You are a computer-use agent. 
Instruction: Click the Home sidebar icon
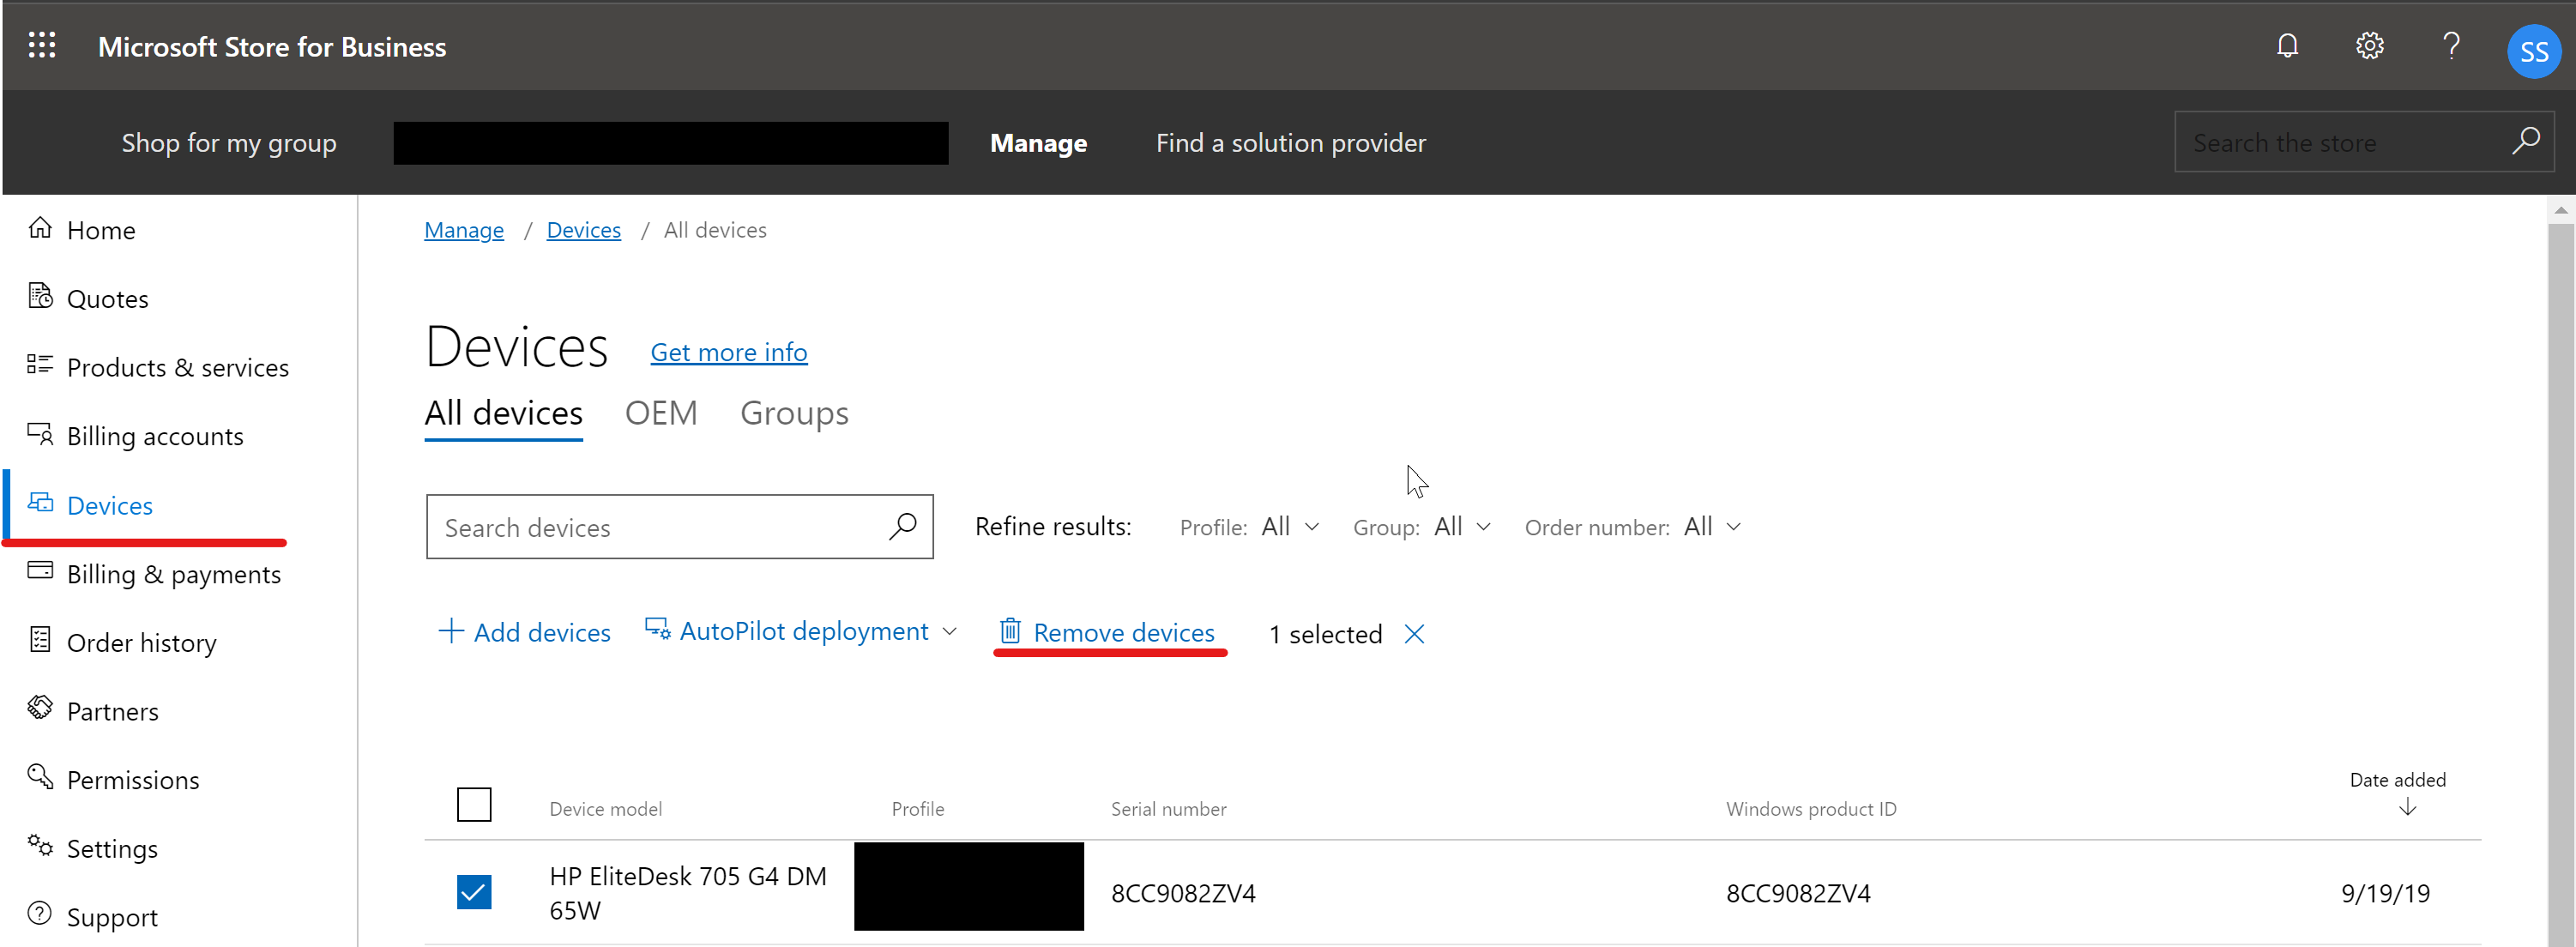(40, 228)
